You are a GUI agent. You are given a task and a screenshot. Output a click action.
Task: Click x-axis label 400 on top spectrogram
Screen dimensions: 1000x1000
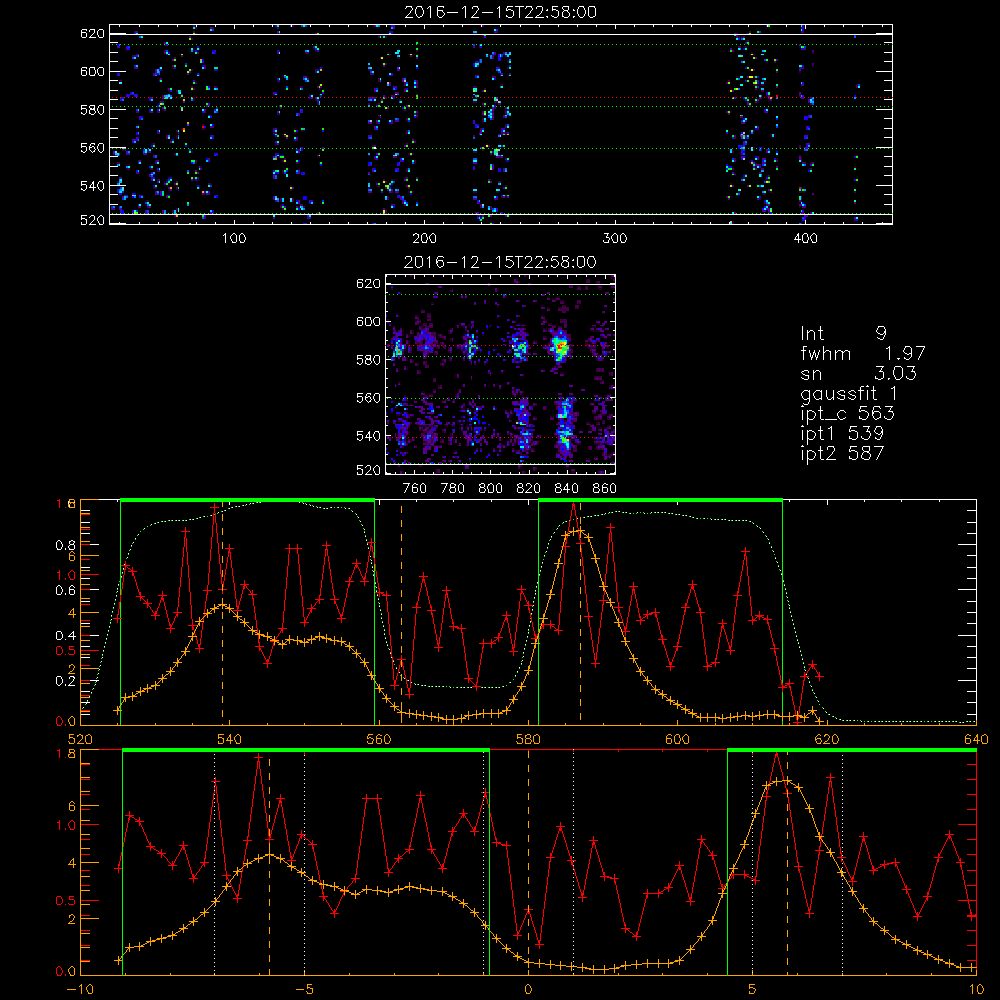pos(805,239)
